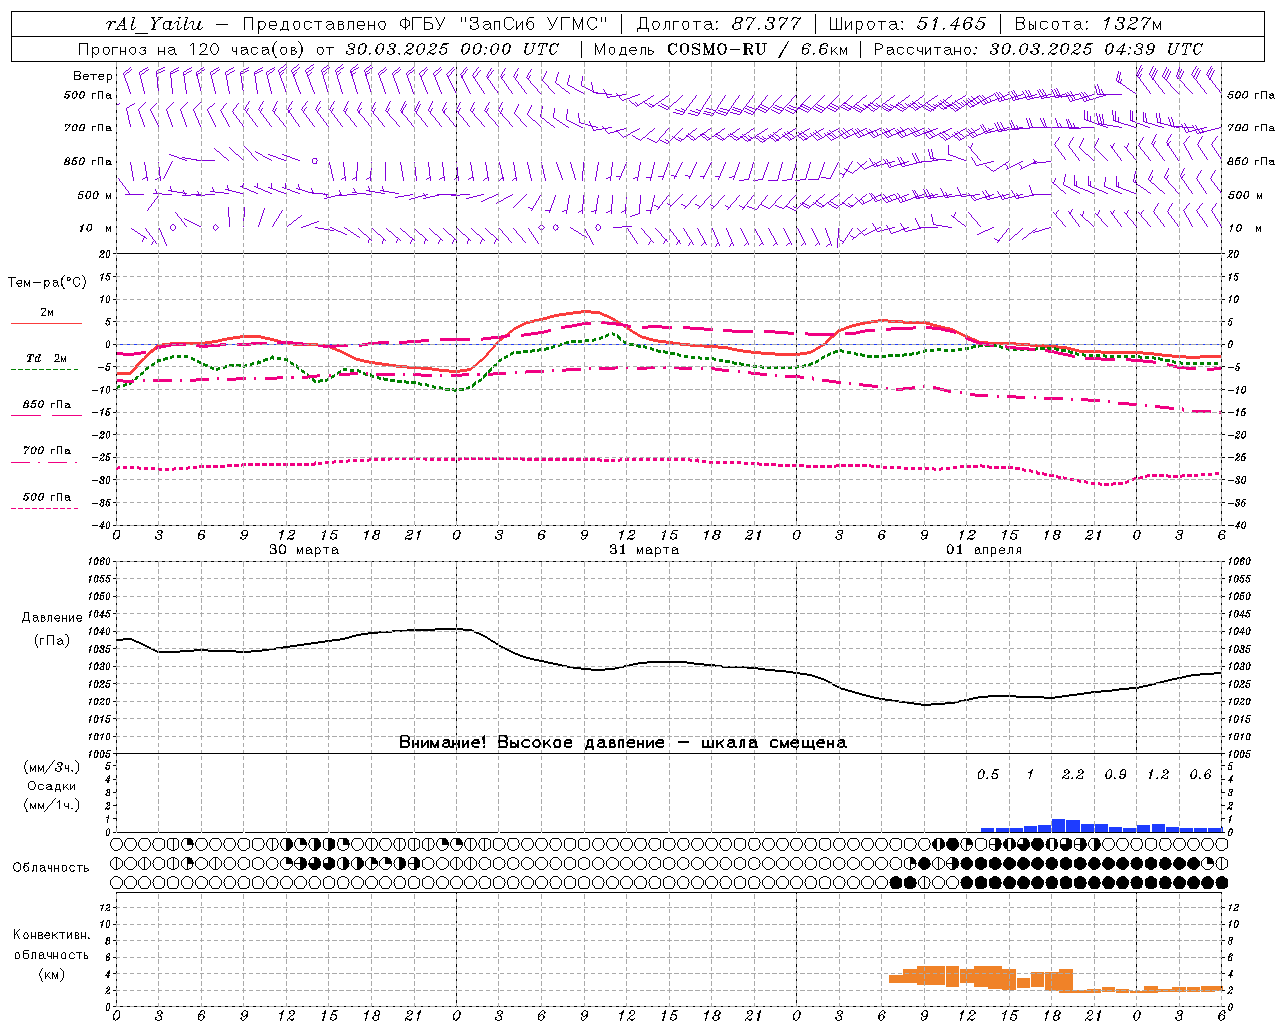Click the warning Внимание! Высокое давление – шкала смещена

(x=622, y=743)
